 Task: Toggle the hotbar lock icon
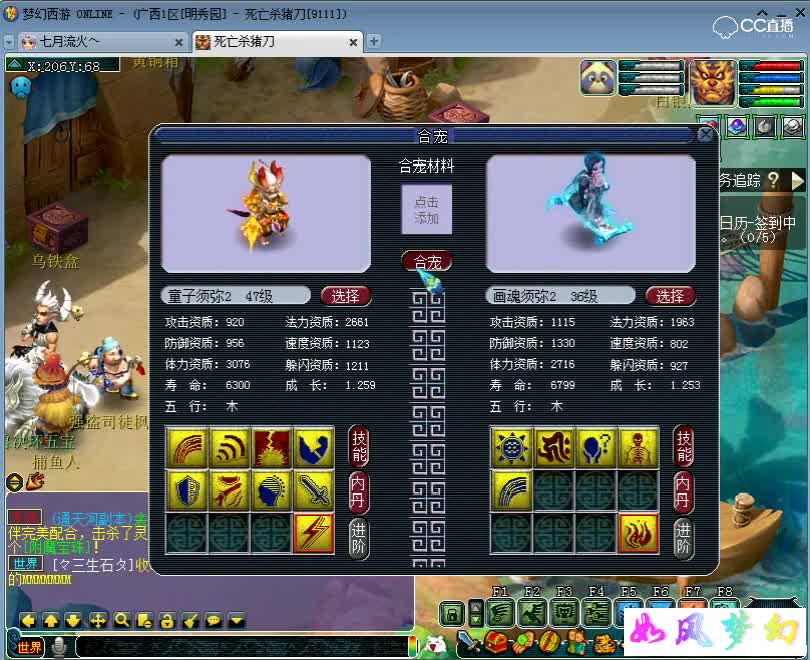[x=452, y=614]
